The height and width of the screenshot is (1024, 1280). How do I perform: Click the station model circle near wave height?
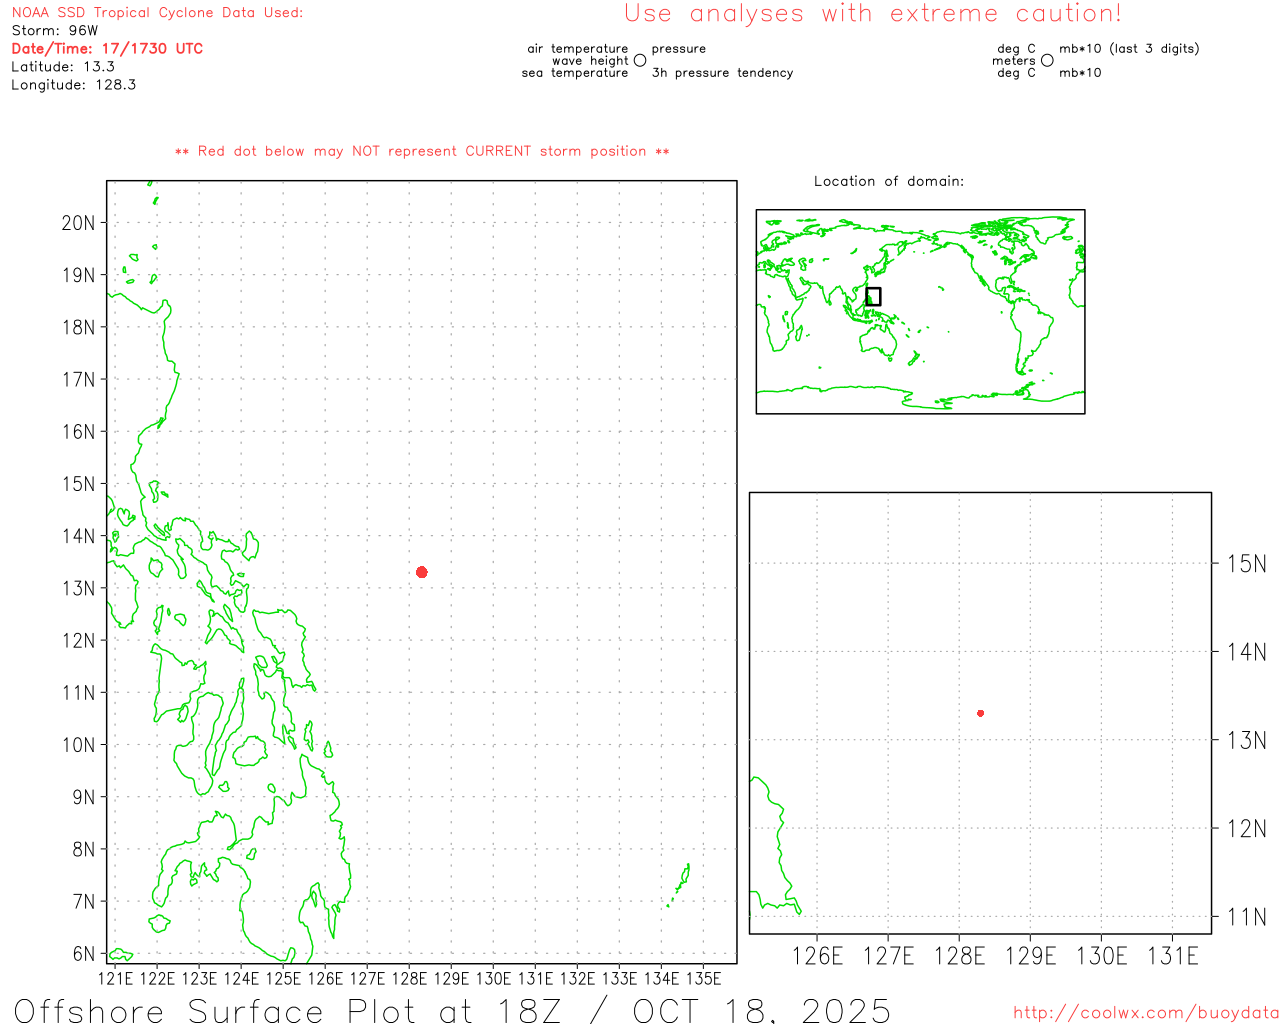click(x=640, y=61)
